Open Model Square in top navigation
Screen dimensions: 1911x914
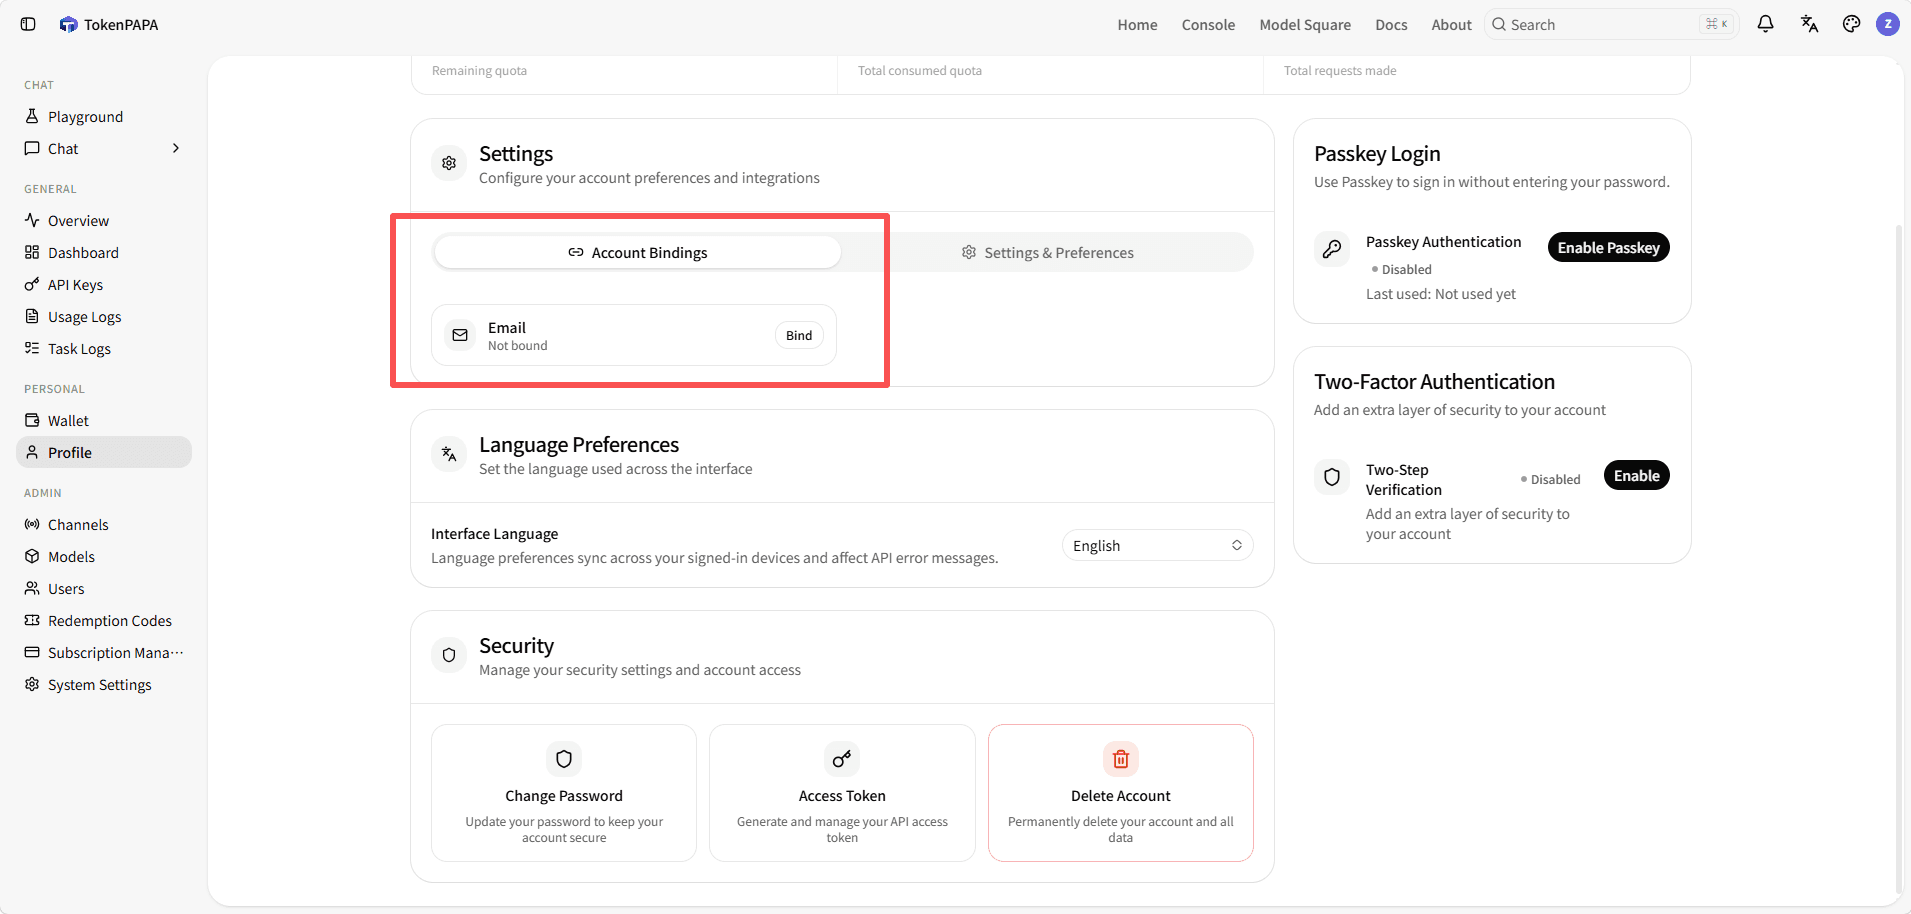pyautogui.click(x=1305, y=24)
